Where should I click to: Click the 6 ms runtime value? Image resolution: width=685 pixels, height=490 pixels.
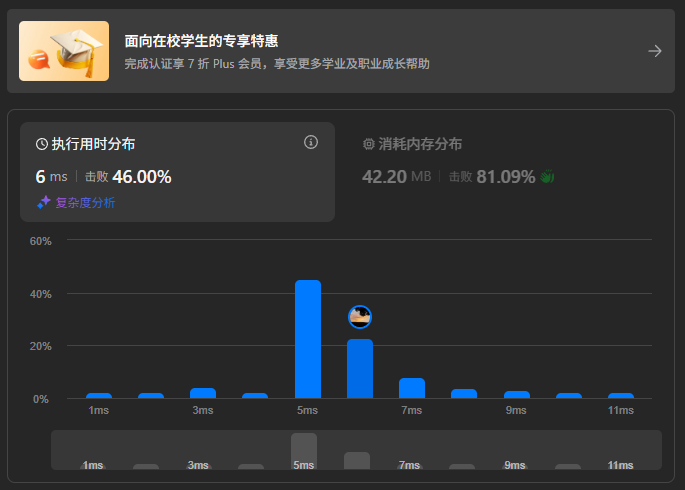pos(52,177)
